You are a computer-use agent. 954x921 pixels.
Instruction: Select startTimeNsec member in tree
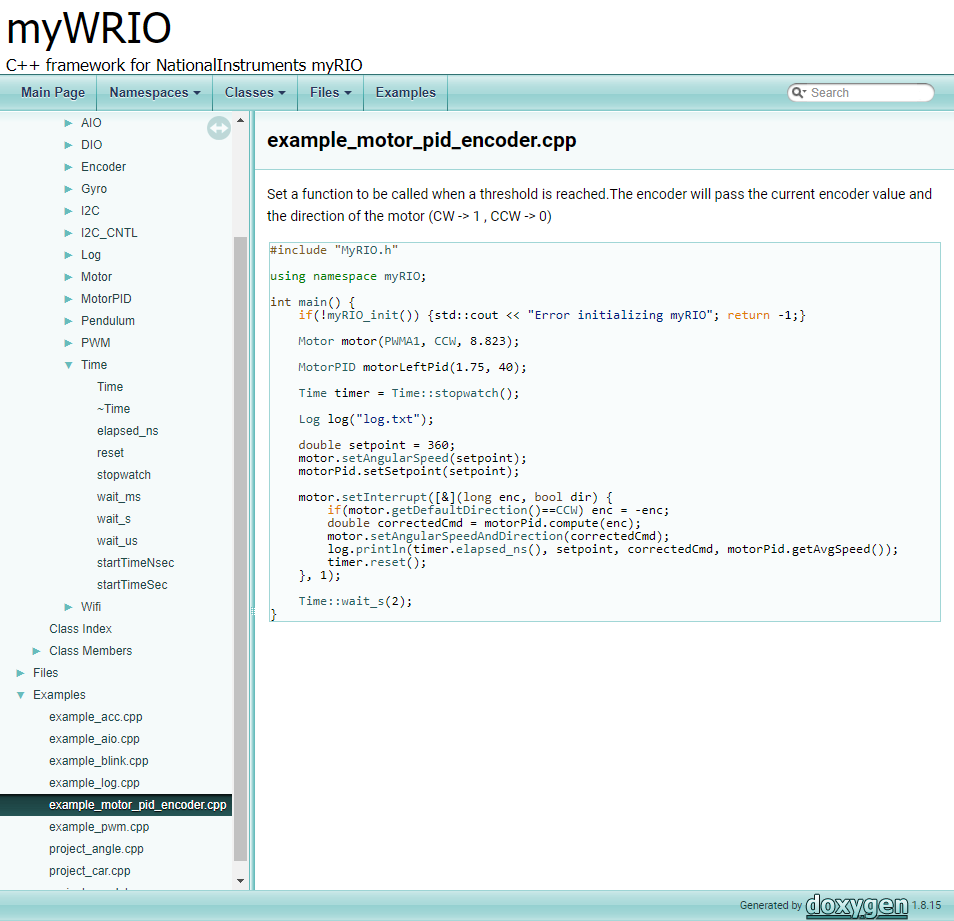(x=135, y=563)
